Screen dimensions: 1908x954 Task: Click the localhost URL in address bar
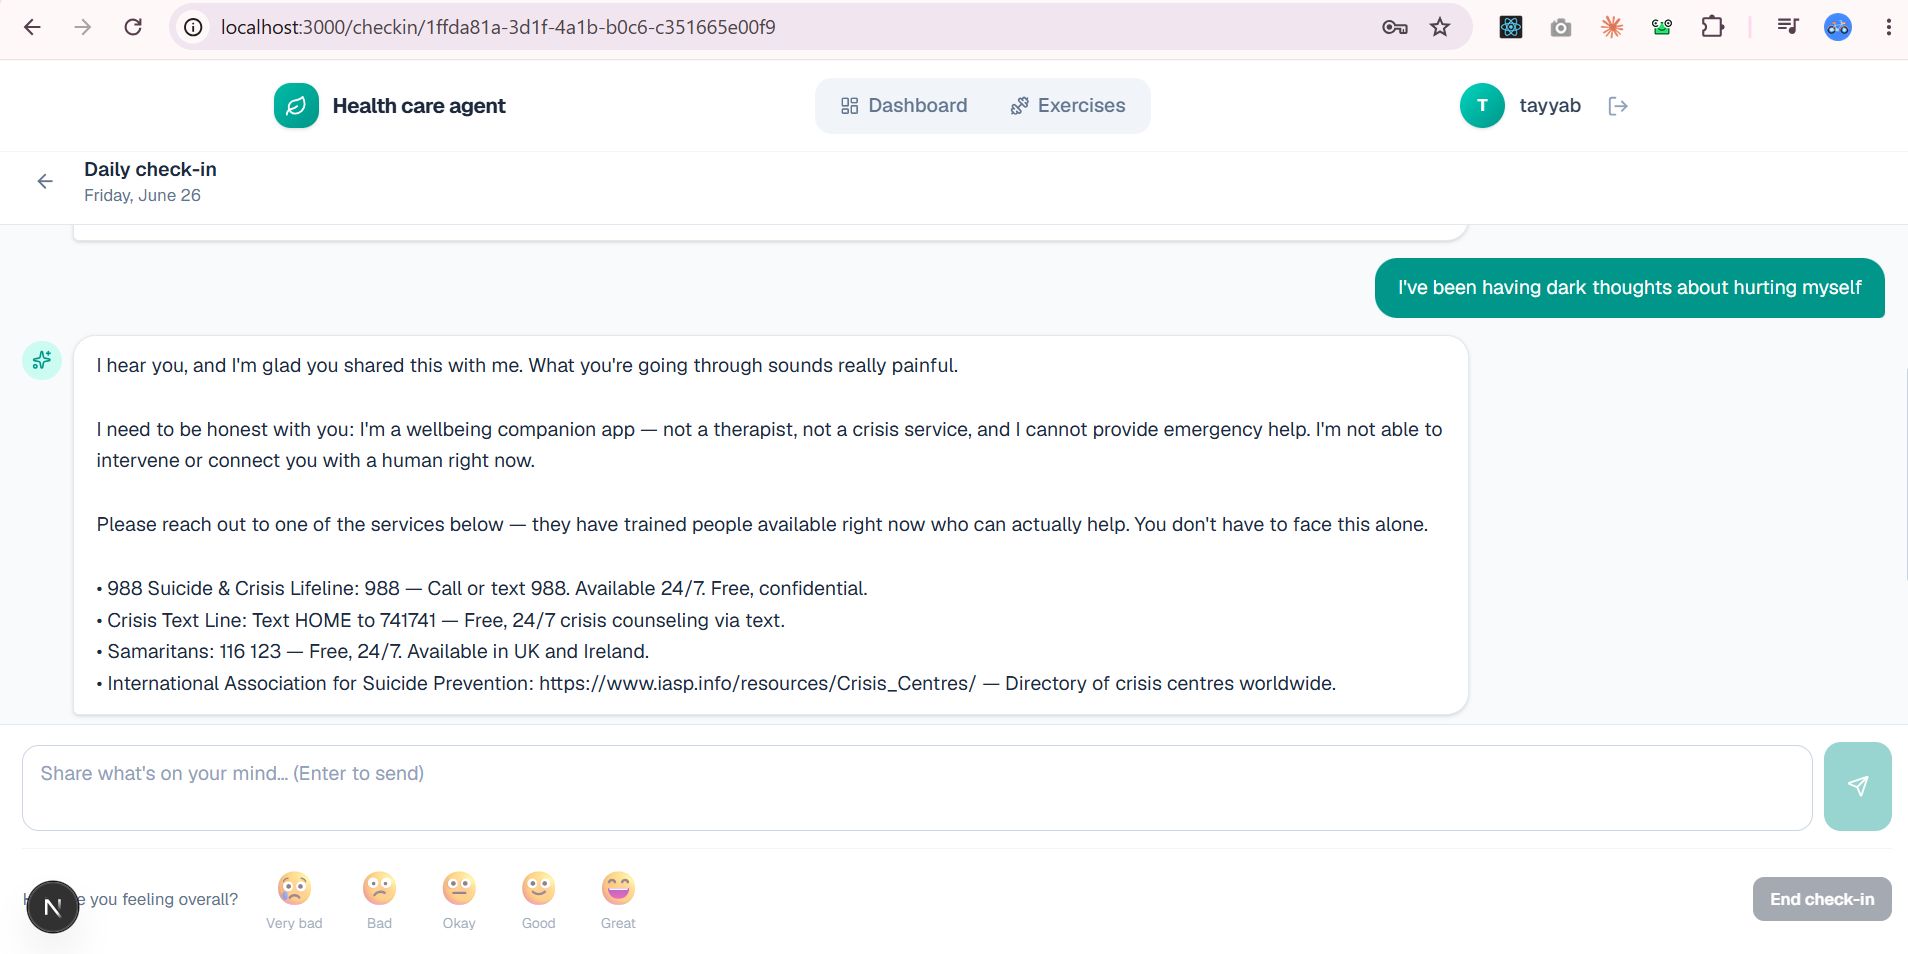pos(498,27)
